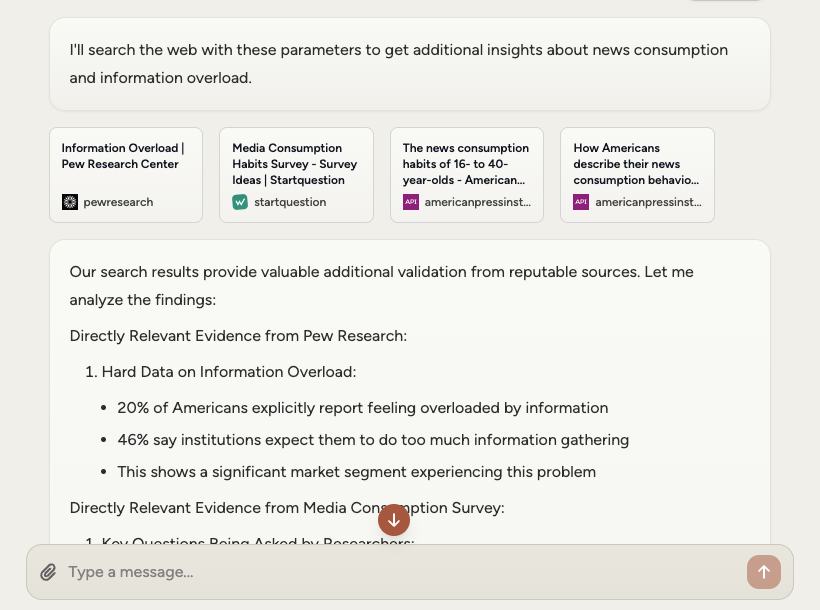Click the I'll search the web message bubble

tap(409, 64)
